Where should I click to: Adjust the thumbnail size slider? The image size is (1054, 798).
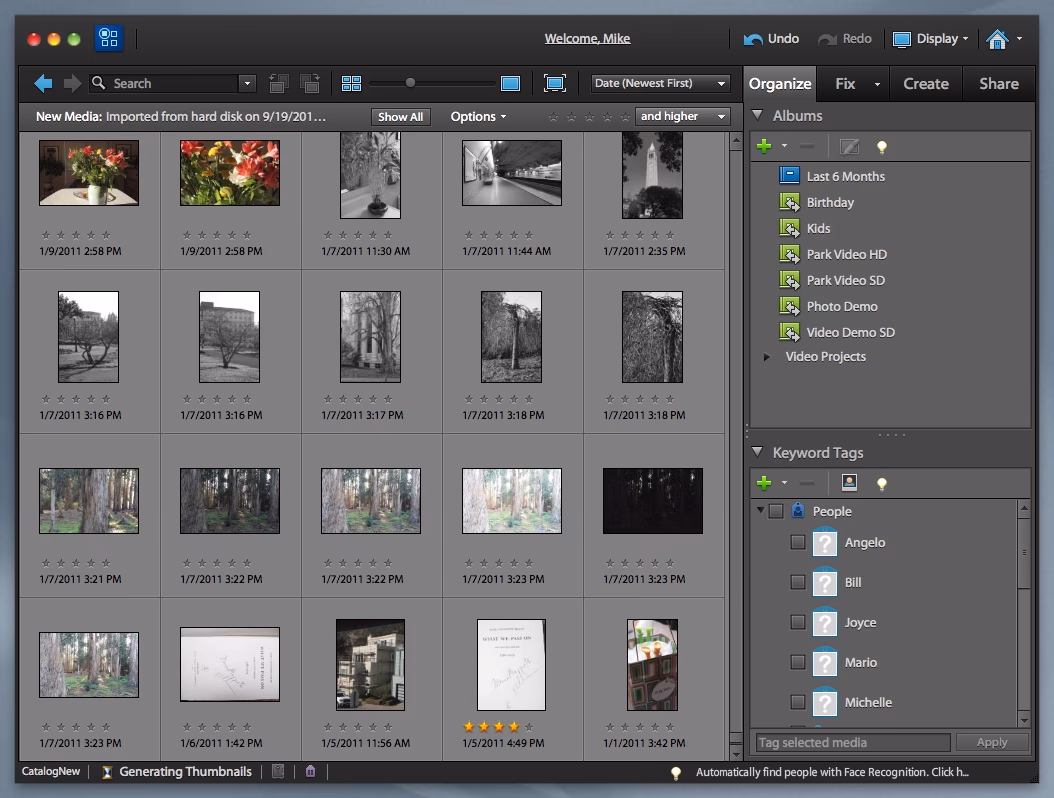(x=410, y=84)
